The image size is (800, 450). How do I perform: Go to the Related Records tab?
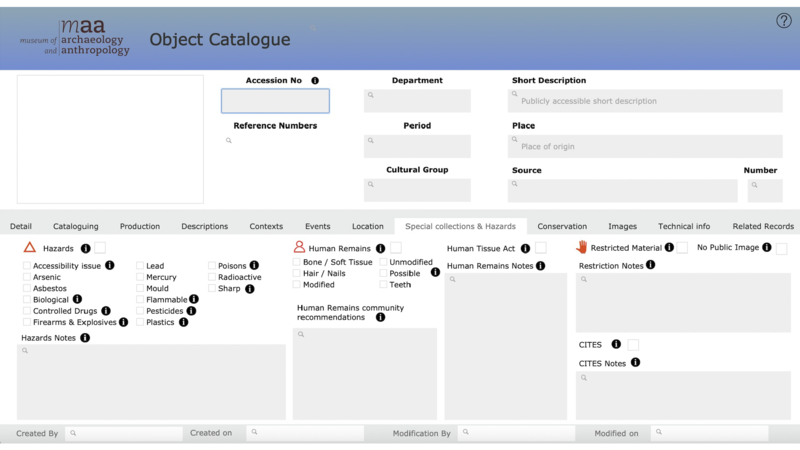[x=763, y=226]
